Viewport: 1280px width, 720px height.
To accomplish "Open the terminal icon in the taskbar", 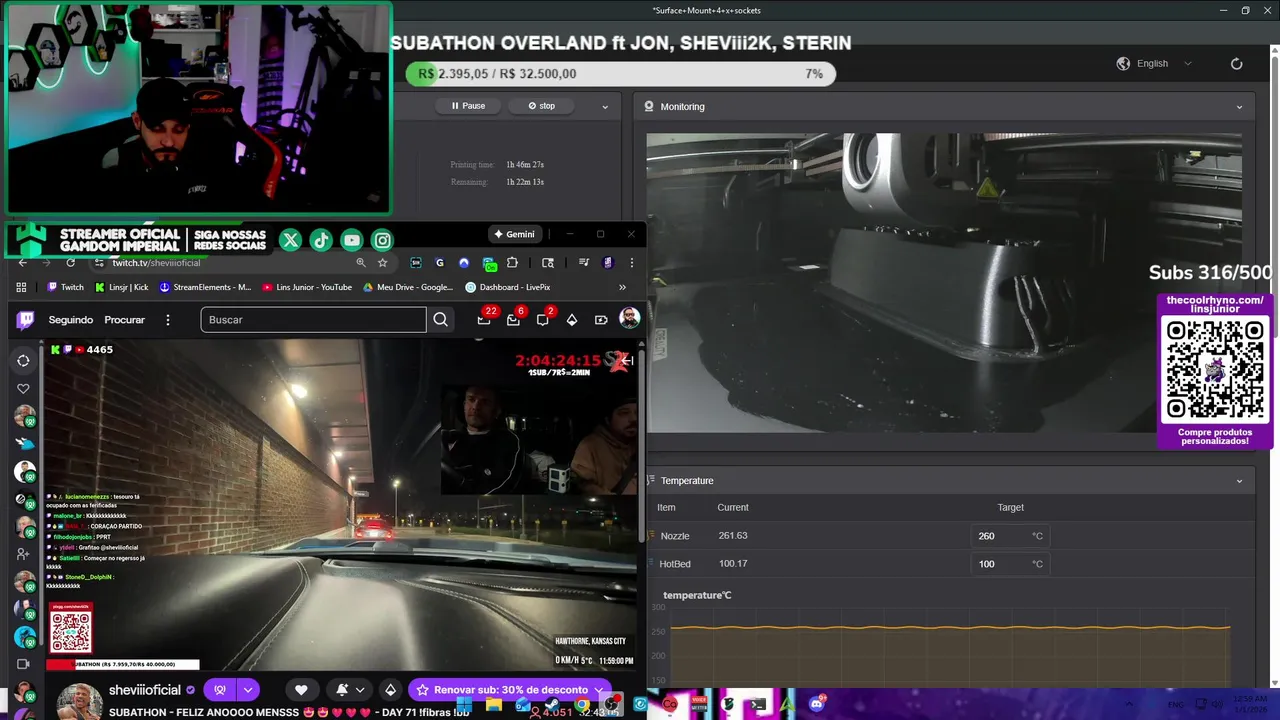I will coord(758,704).
